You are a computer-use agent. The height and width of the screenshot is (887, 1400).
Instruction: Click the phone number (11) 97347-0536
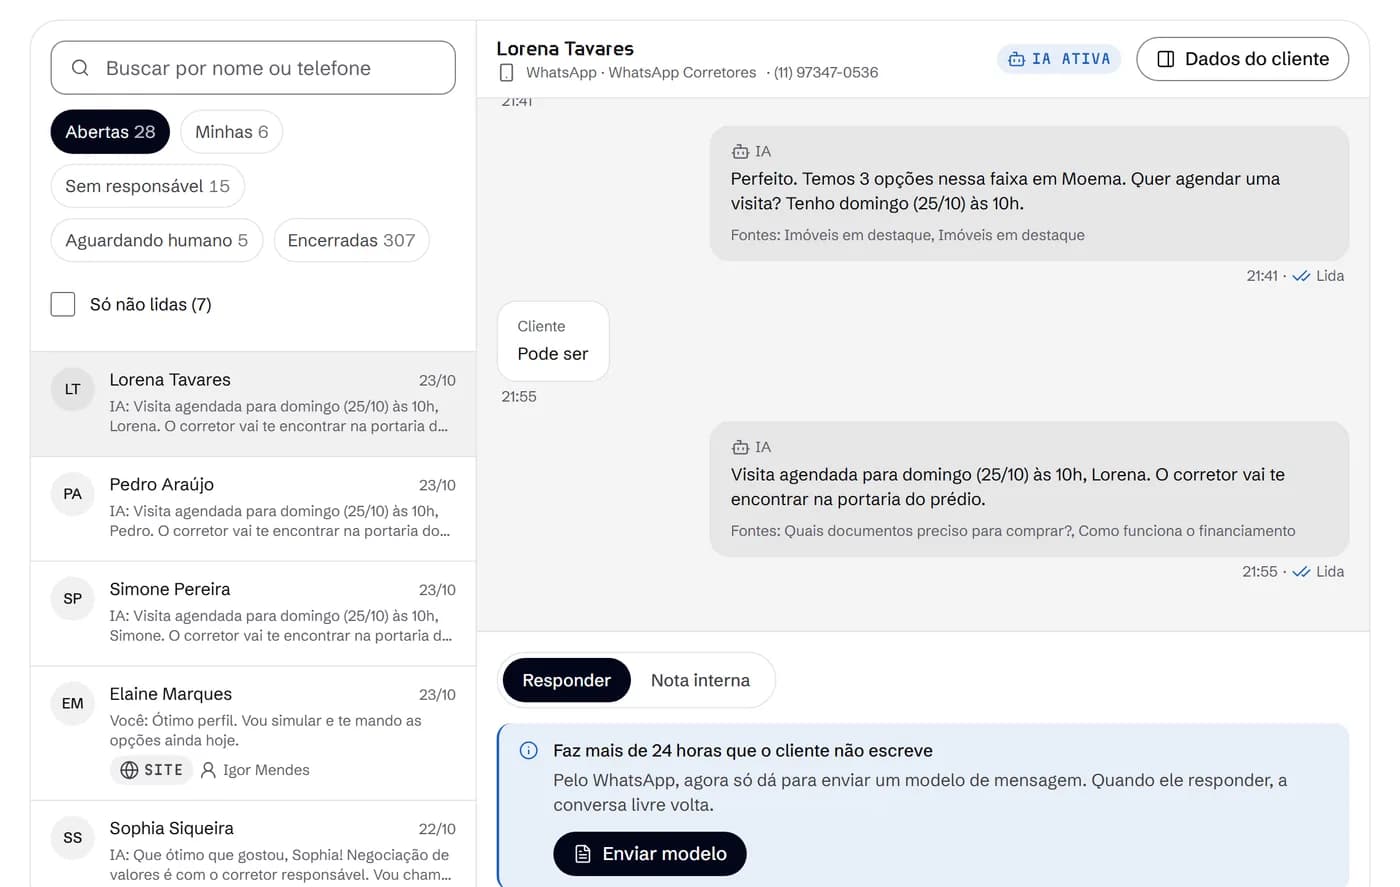[x=826, y=73]
